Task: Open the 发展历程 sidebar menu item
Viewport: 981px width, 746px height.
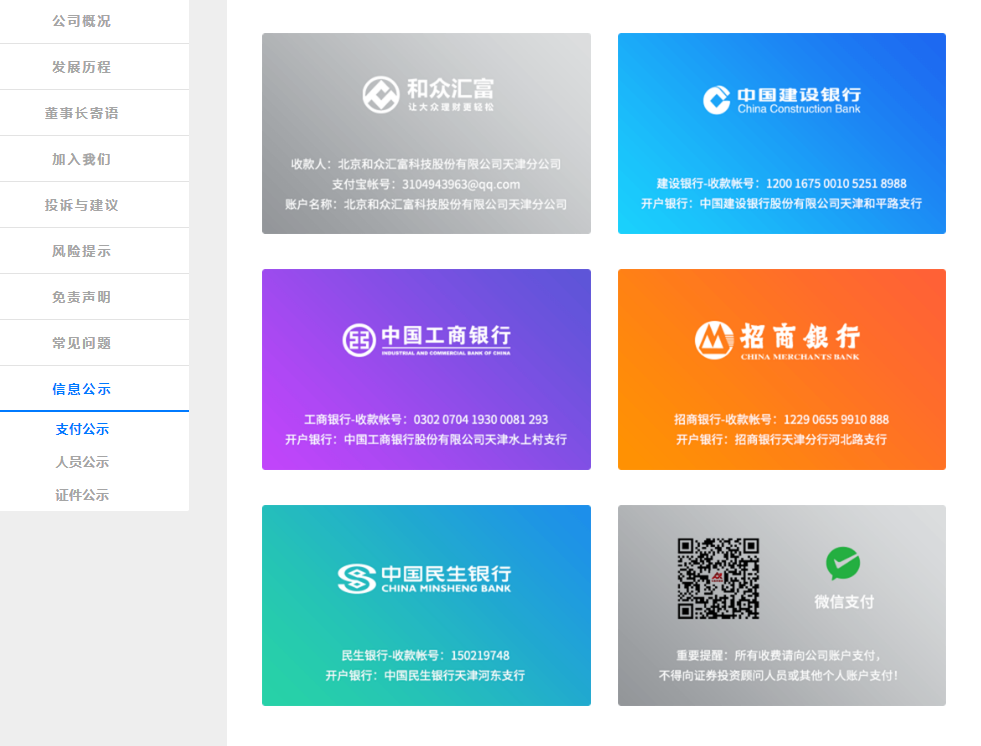Action: 82,67
